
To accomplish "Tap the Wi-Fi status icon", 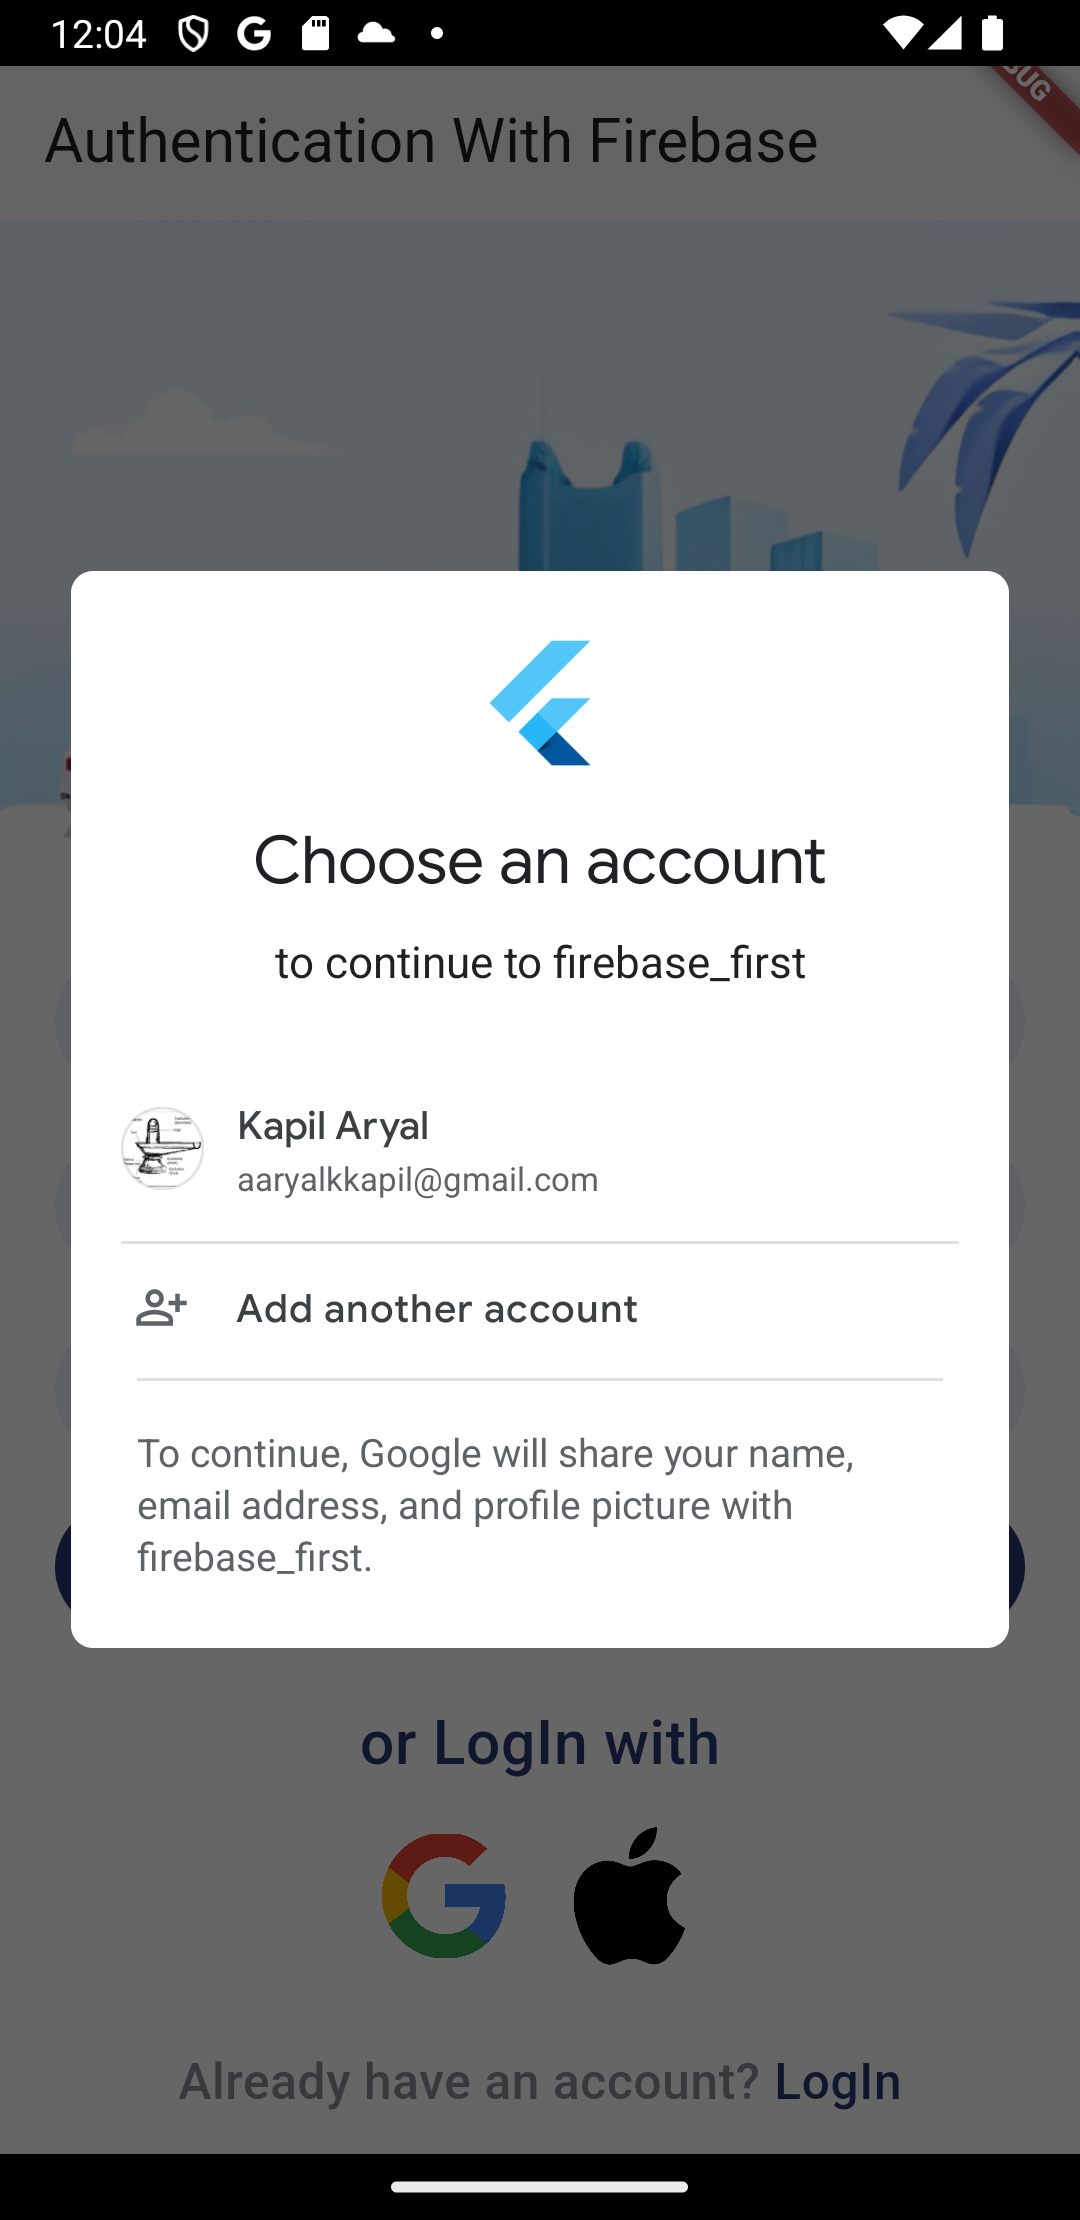I will point(901,33).
